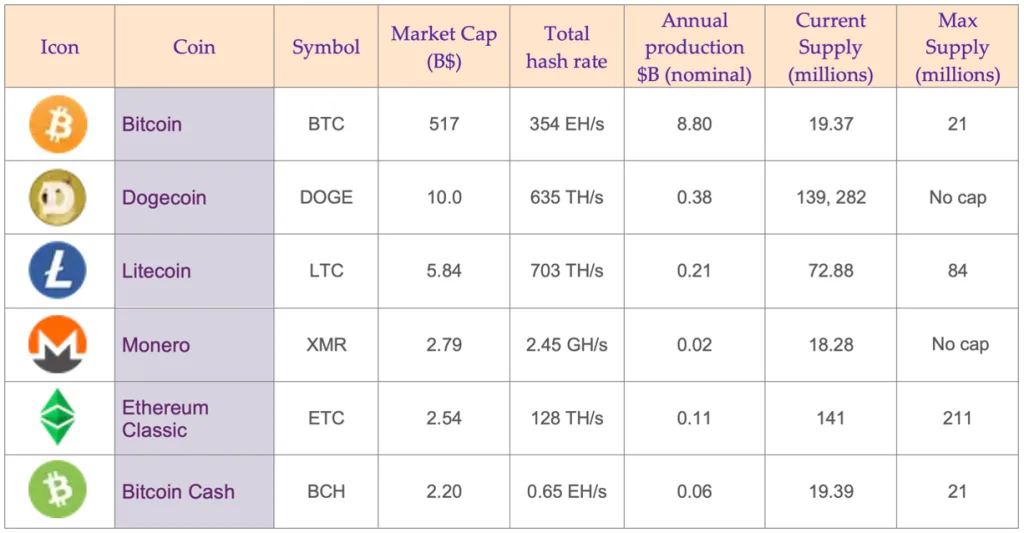Viewport: 1024px width, 533px height.
Task: Select the blue Litecoin logo icon
Action: 58,271
